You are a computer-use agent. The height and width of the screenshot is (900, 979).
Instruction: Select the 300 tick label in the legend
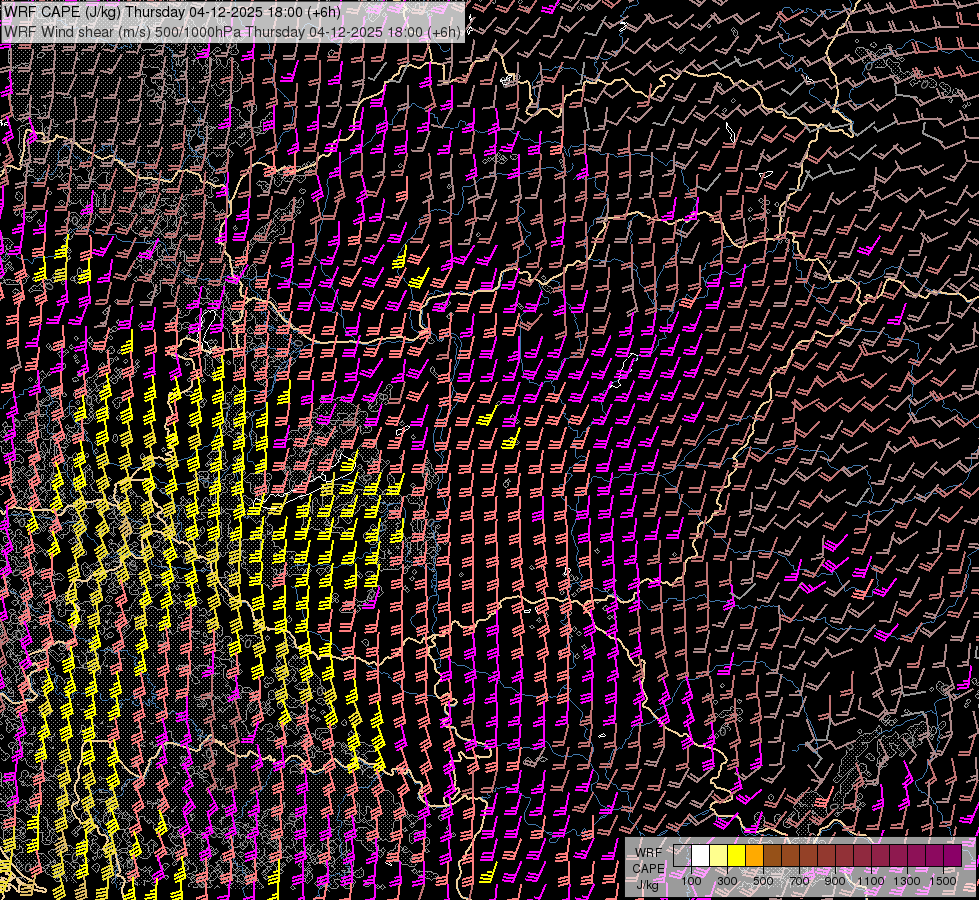click(727, 881)
